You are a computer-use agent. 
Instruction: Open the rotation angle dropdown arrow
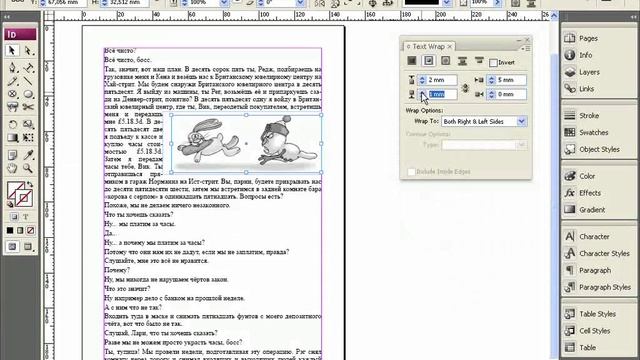point(301,3)
